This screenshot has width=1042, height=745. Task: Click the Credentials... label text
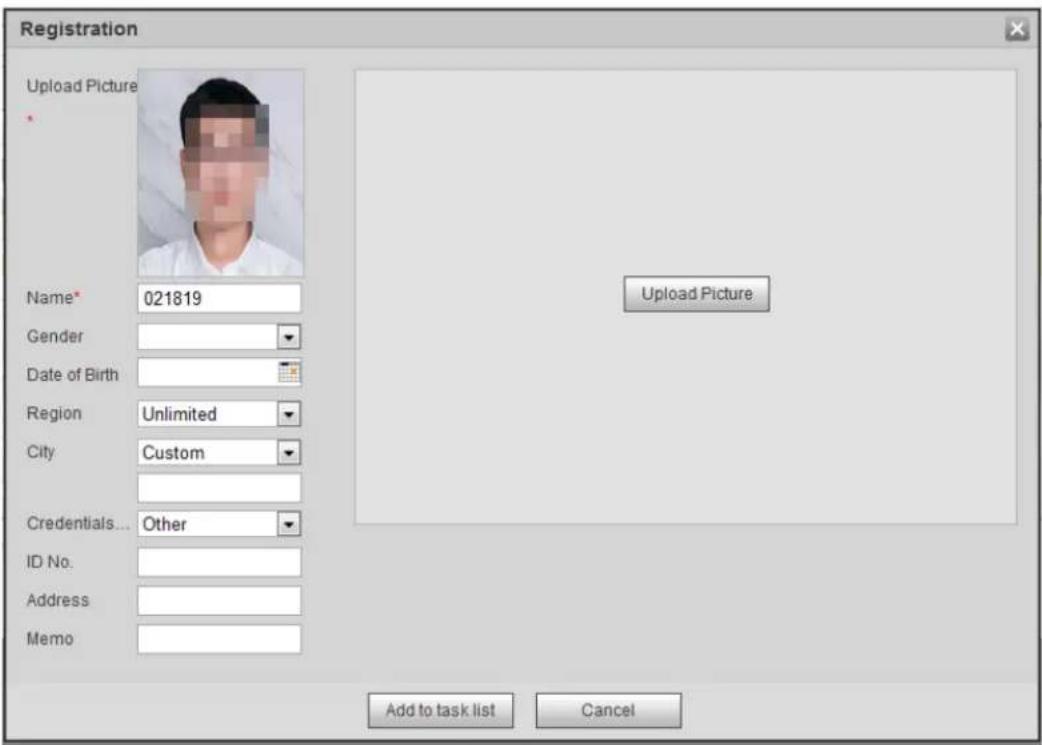pos(78,524)
